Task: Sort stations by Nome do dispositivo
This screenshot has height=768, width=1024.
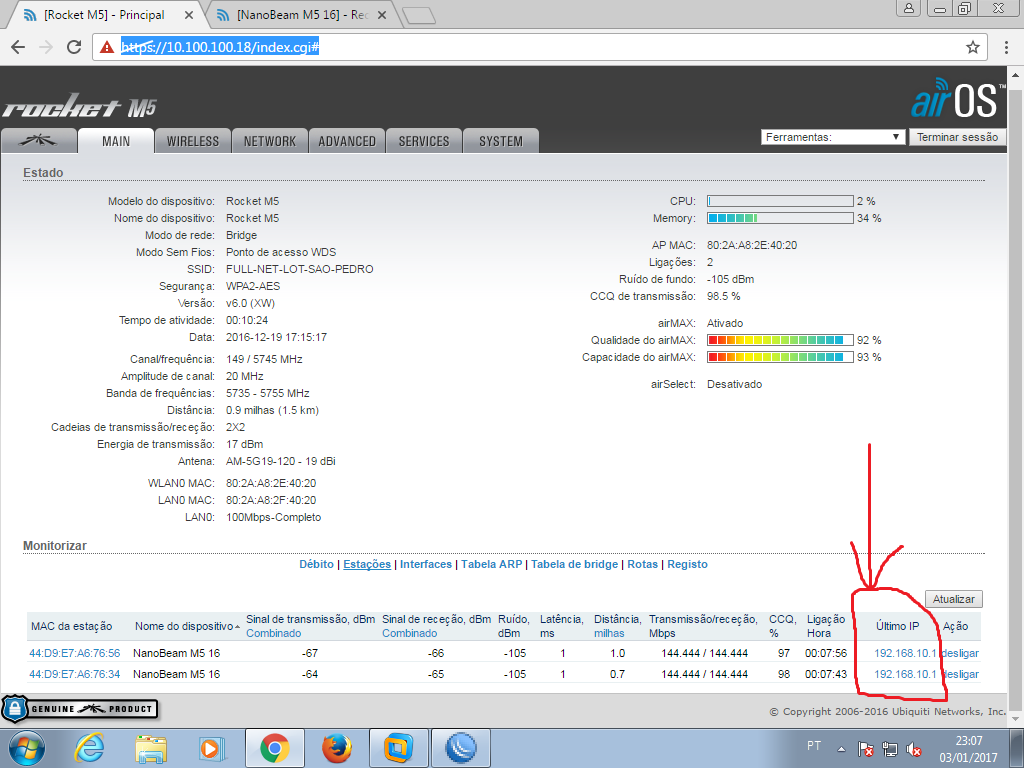Action: [185, 626]
